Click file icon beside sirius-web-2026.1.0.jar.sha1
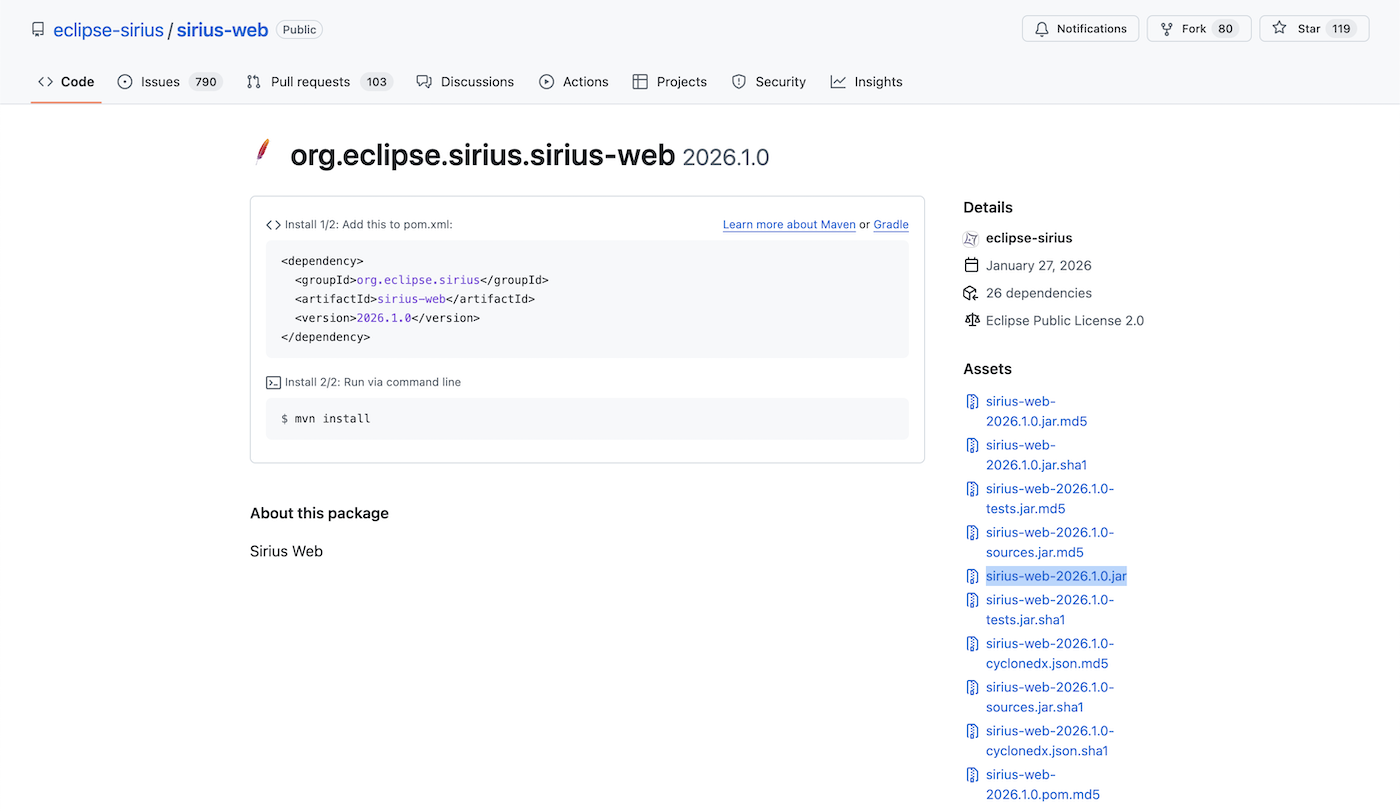Screen dimensions: 1400x811 (x=972, y=445)
